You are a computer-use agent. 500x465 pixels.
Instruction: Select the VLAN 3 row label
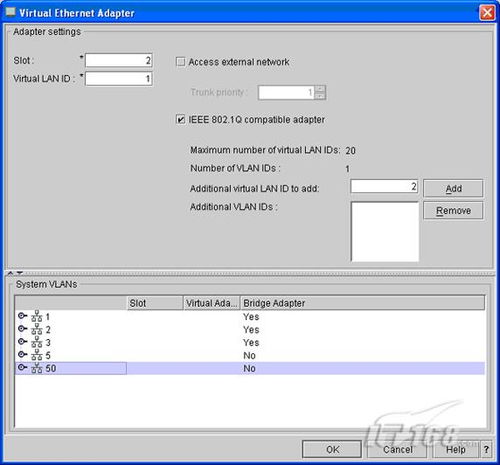click(x=48, y=342)
